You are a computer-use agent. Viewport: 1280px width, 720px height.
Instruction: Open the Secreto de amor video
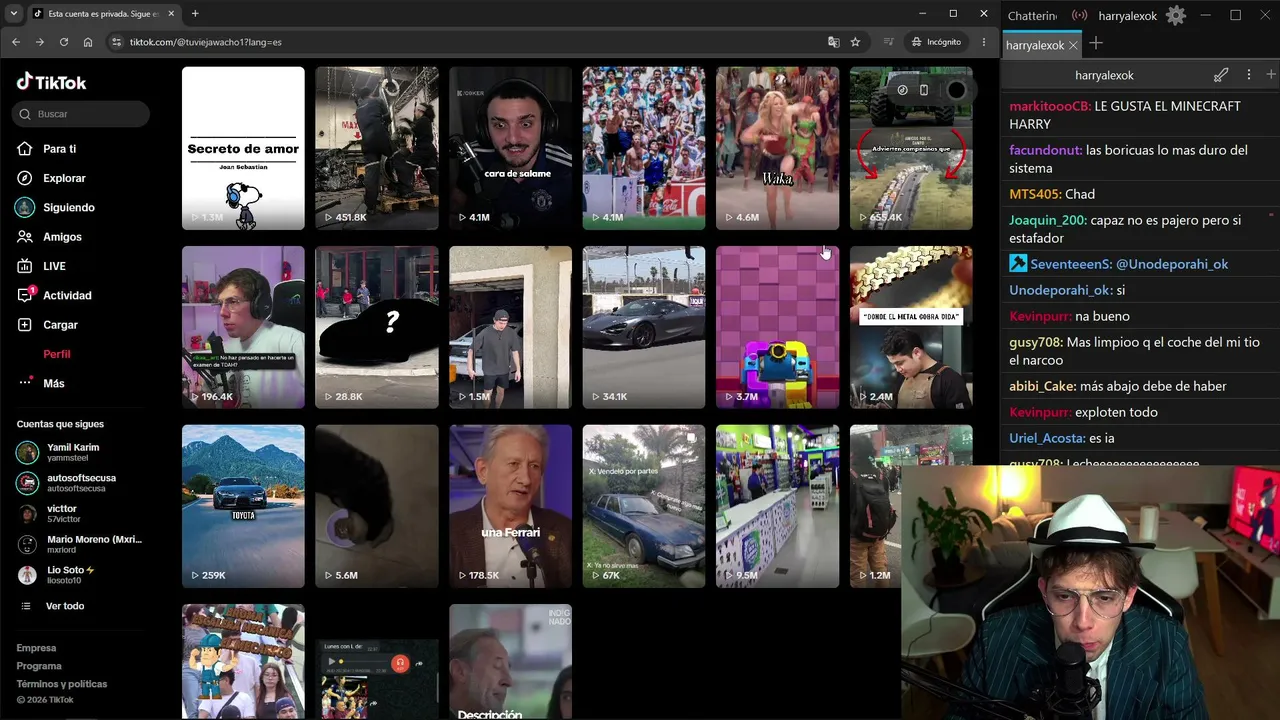point(243,148)
